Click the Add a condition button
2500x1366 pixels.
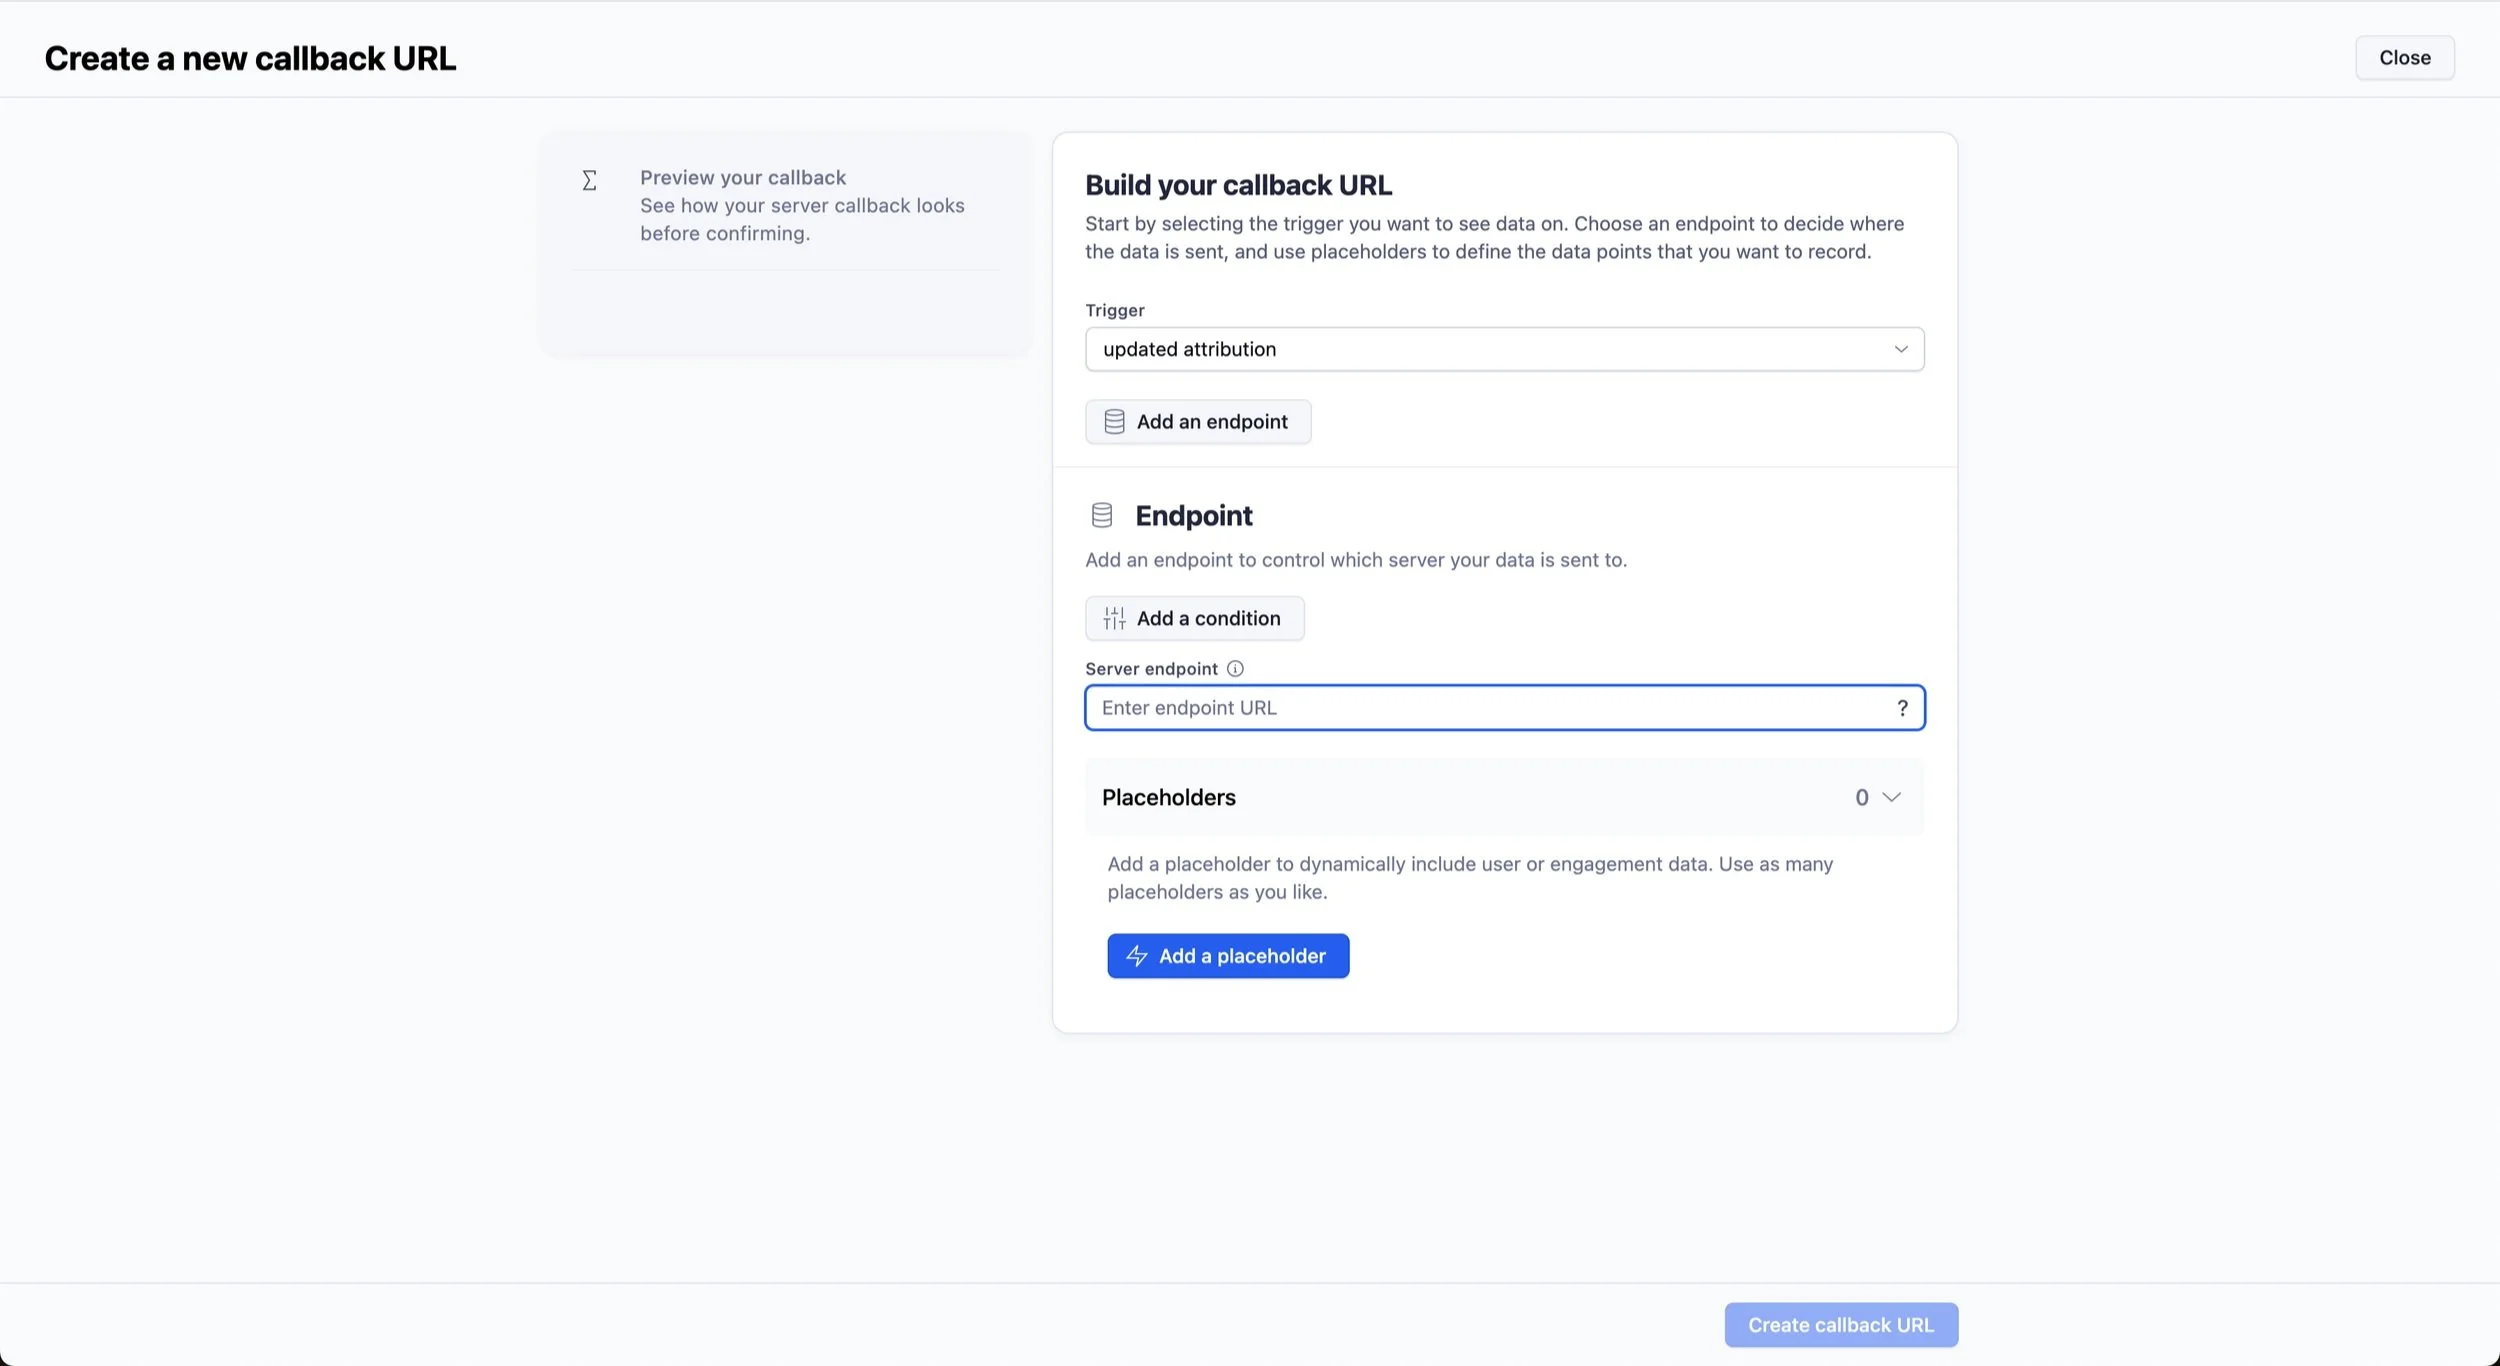coord(1194,618)
